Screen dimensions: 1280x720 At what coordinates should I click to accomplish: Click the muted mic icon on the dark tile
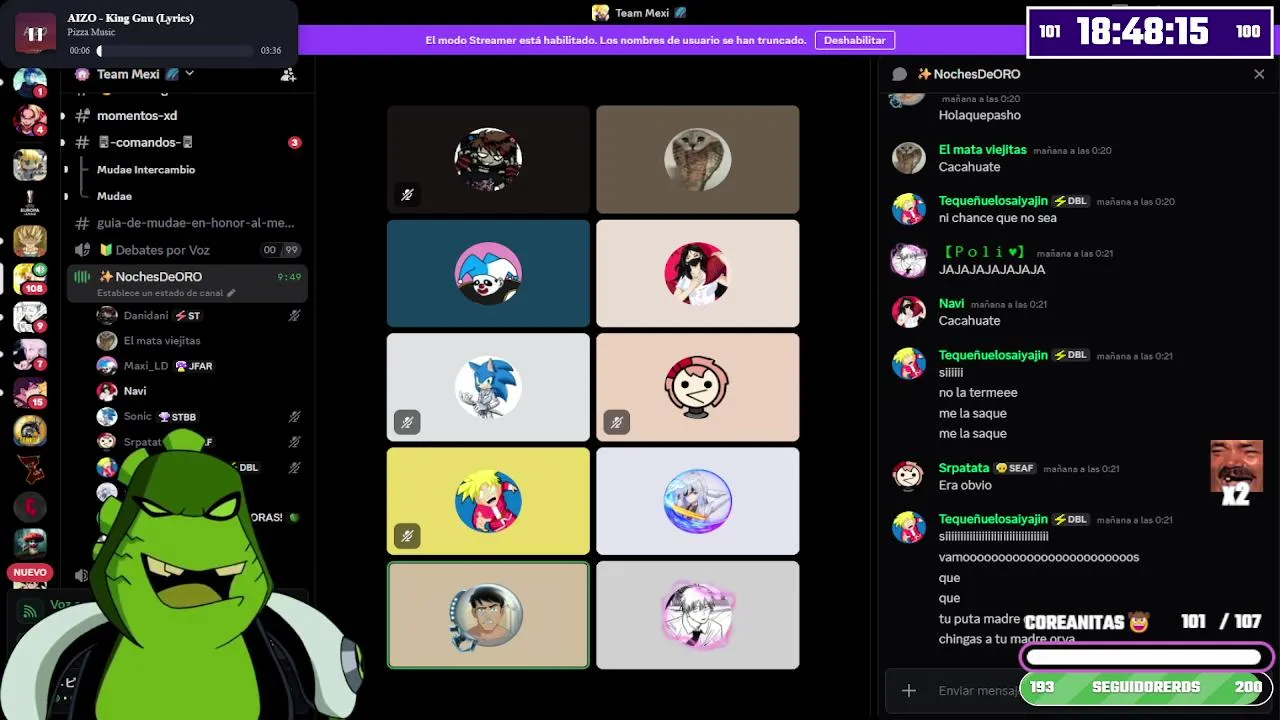tap(407, 195)
